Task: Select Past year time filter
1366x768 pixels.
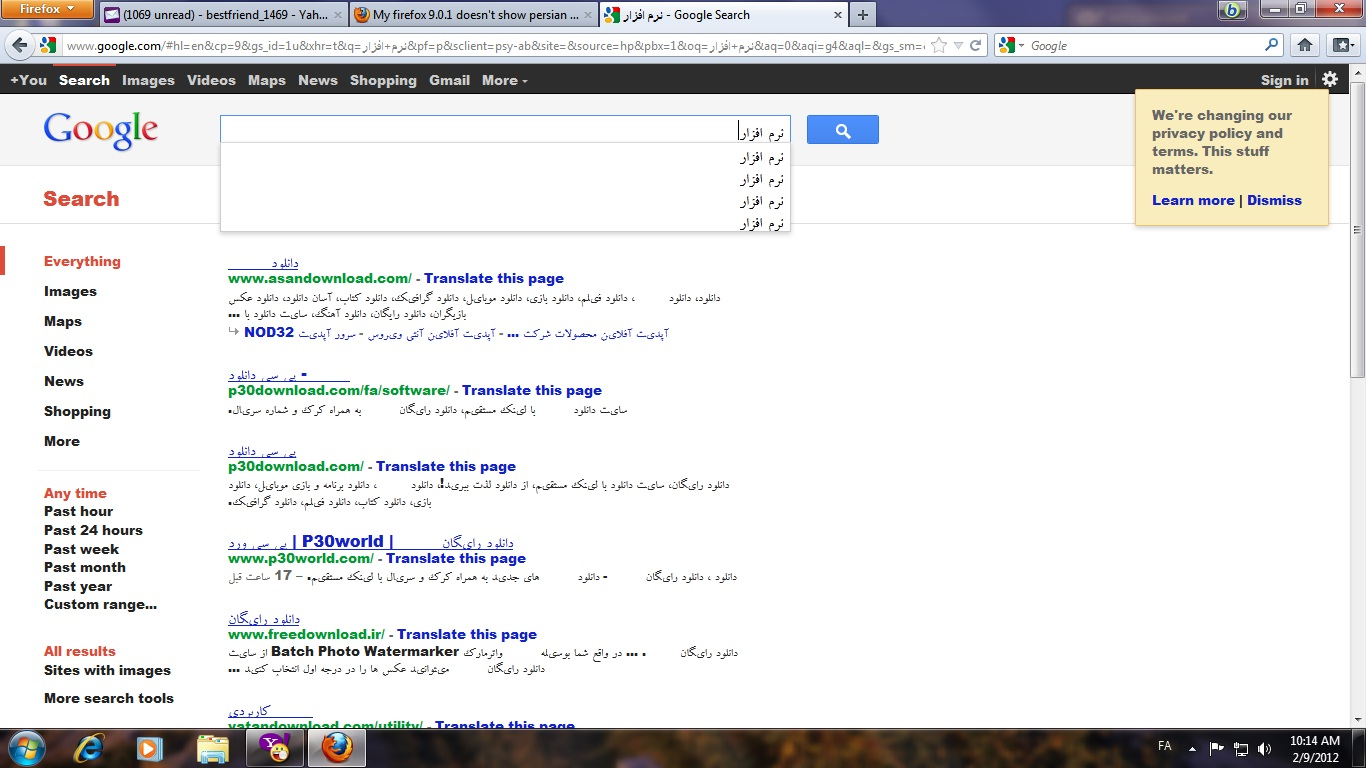Action: tap(78, 586)
